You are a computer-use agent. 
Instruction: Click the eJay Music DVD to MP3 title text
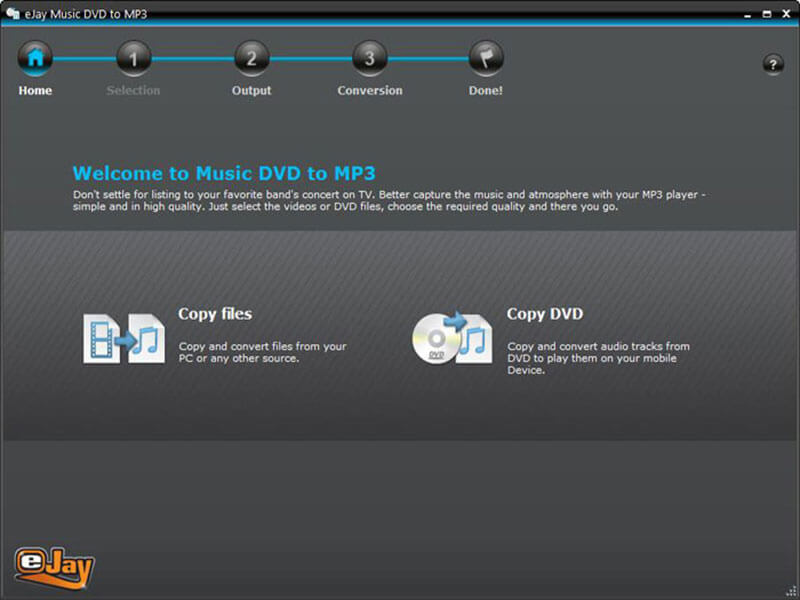pos(86,14)
